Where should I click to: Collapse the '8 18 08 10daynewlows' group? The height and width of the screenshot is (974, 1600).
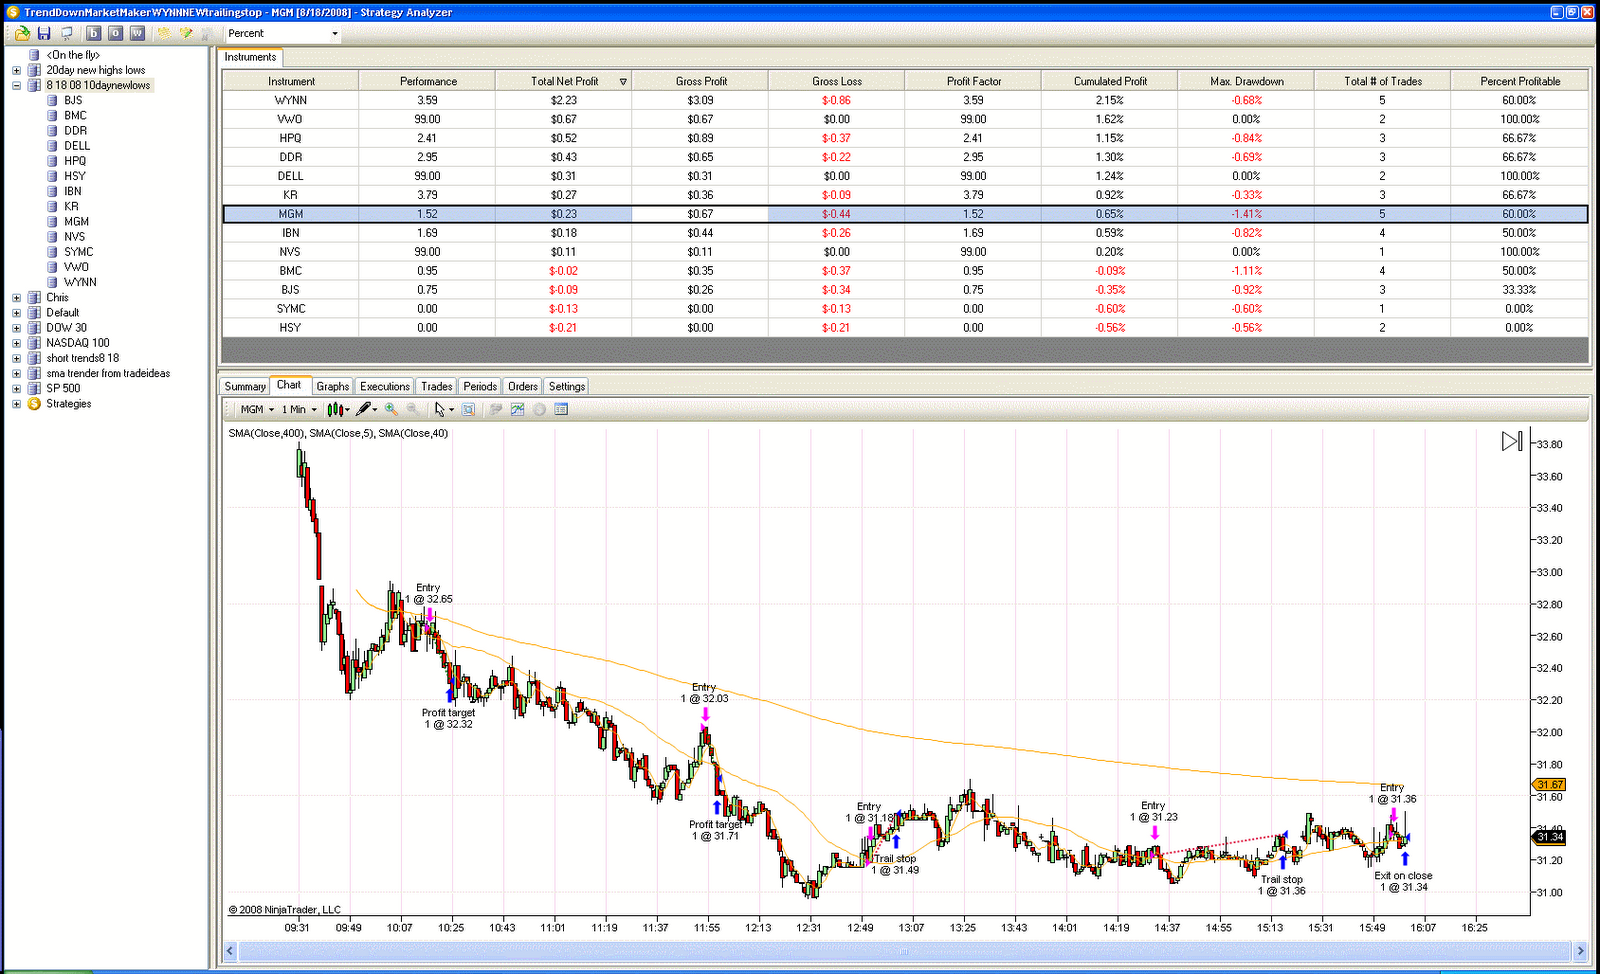click(14, 85)
